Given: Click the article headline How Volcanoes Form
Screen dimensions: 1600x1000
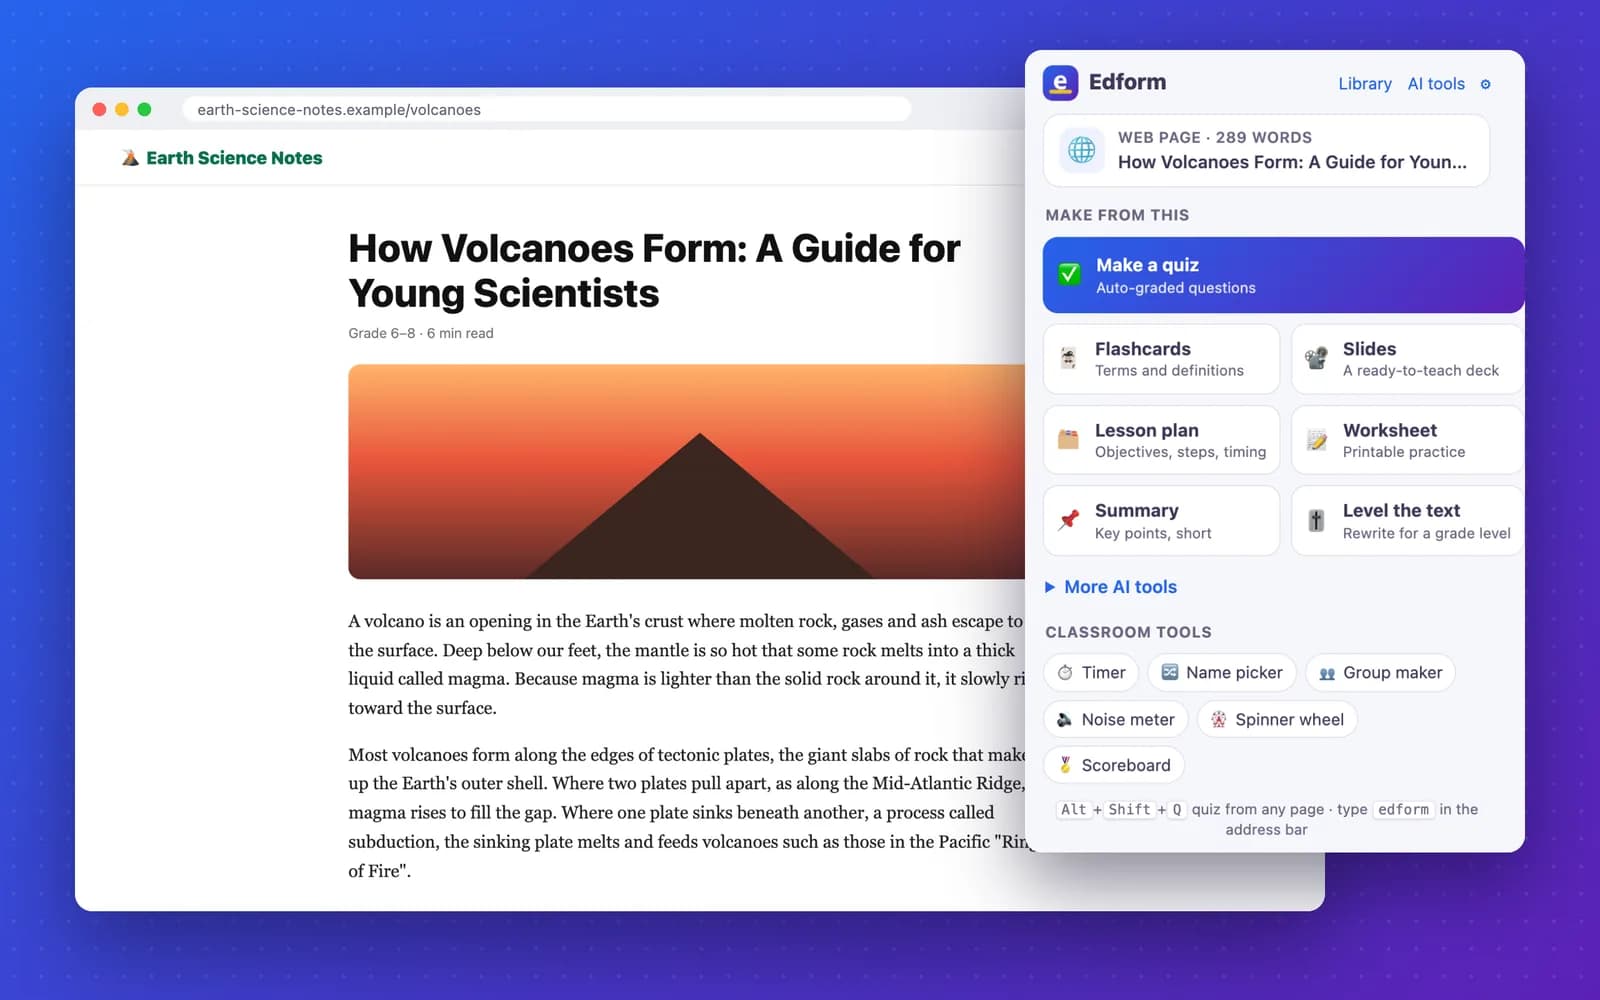Looking at the screenshot, I should [654, 271].
